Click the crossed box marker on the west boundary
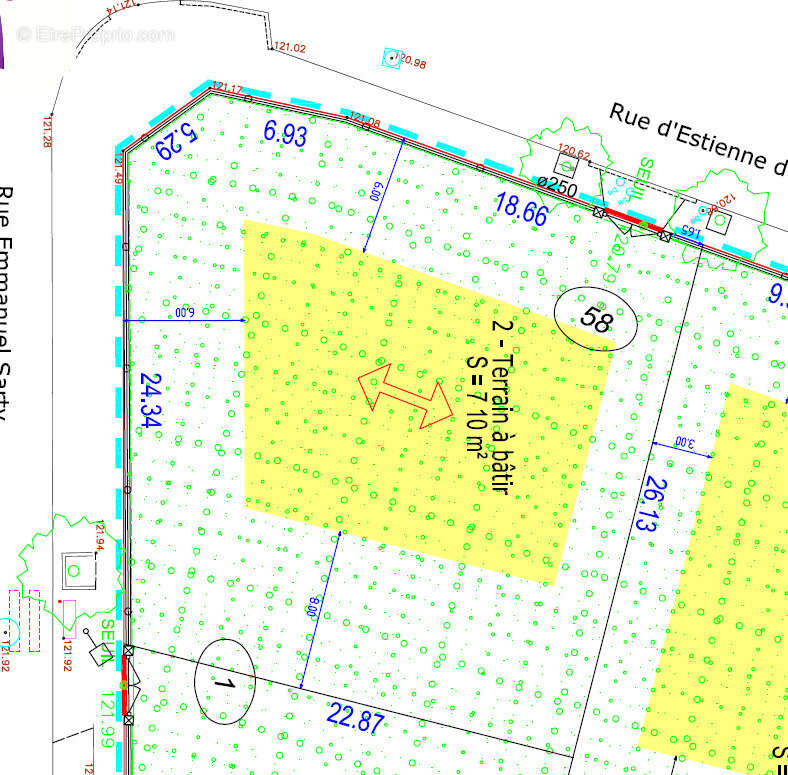This screenshot has height=775, width=788. click(x=128, y=651)
